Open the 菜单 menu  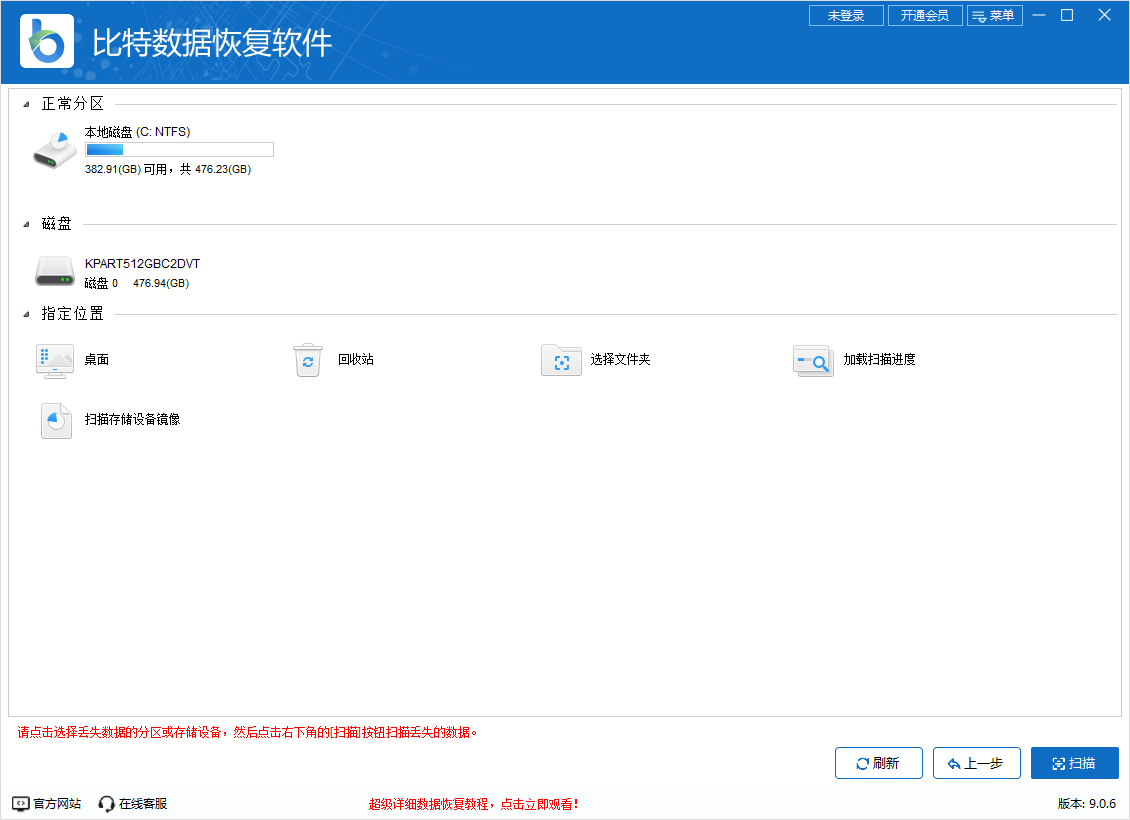[x=995, y=15]
